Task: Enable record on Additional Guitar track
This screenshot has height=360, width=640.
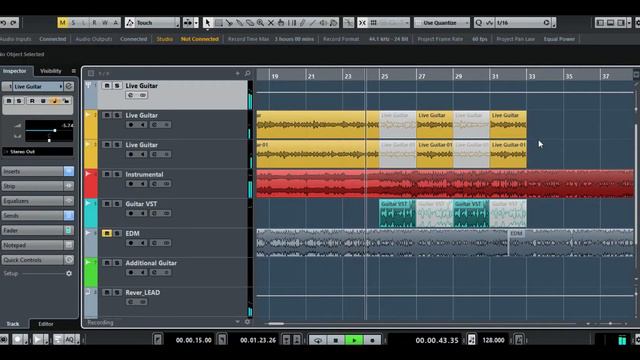Action: (x=131, y=273)
